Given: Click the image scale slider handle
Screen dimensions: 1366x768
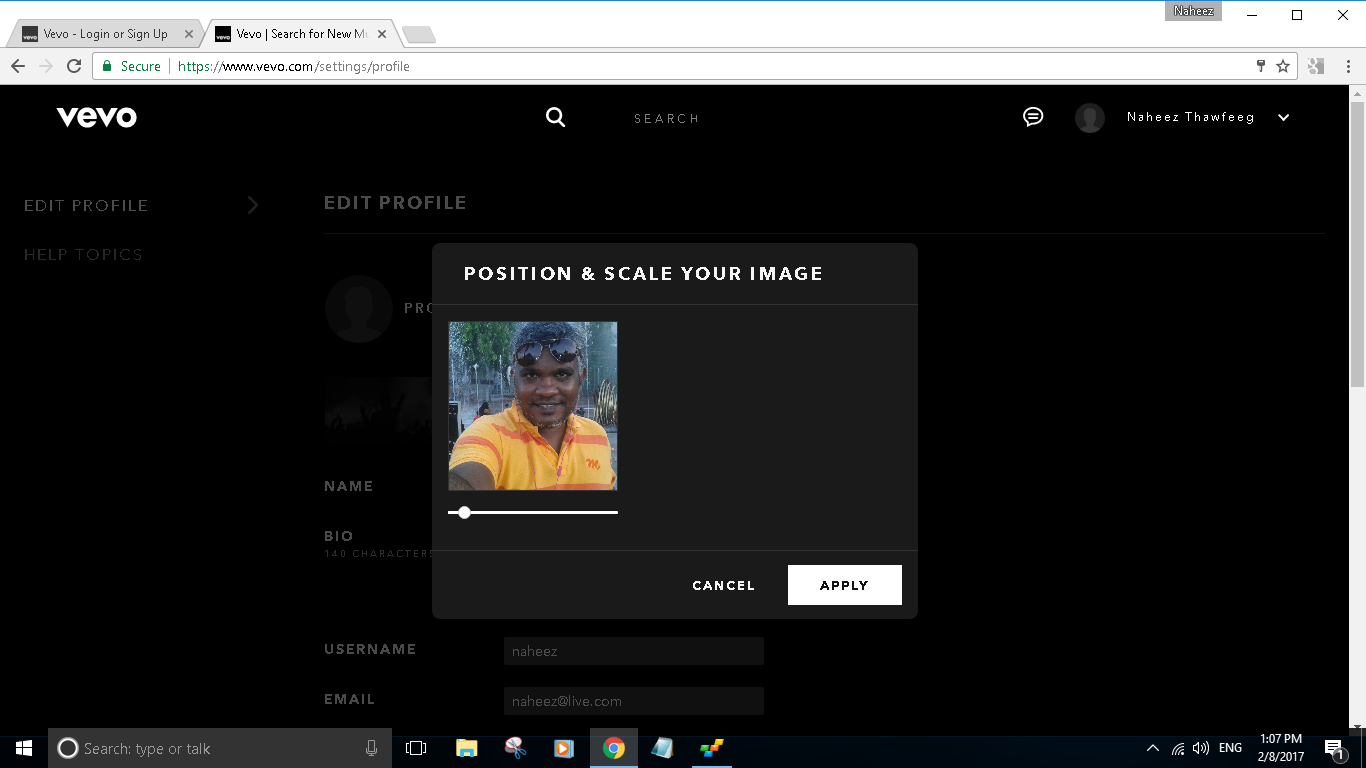Looking at the screenshot, I should click(464, 512).
